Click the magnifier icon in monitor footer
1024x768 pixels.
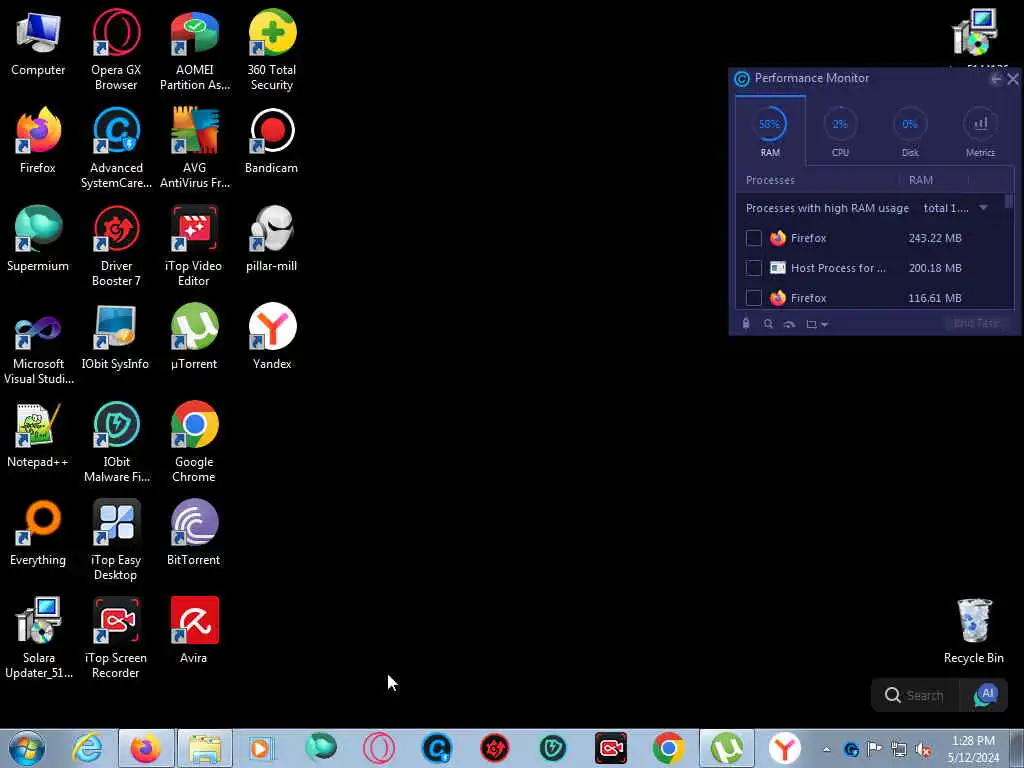point(768,324)
